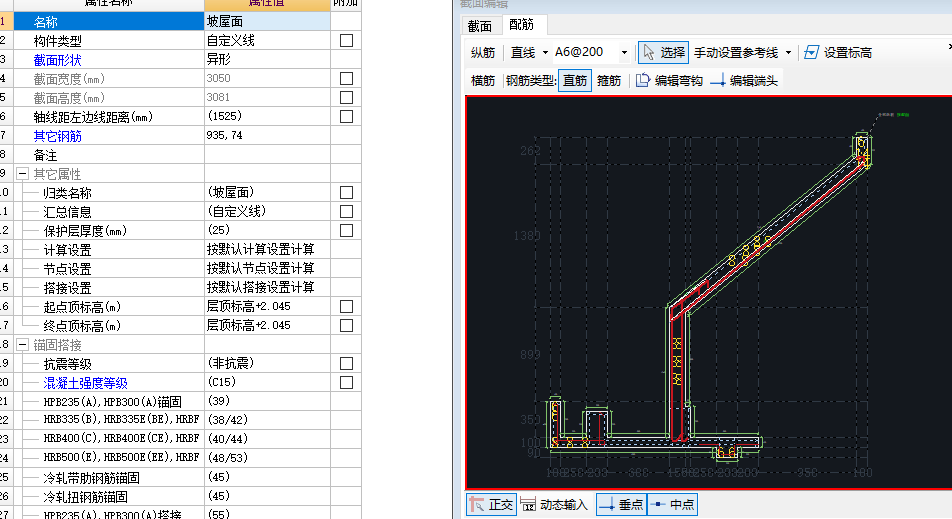
Task: Click the 截面形状 value 异形
Action: pos(267,59)
